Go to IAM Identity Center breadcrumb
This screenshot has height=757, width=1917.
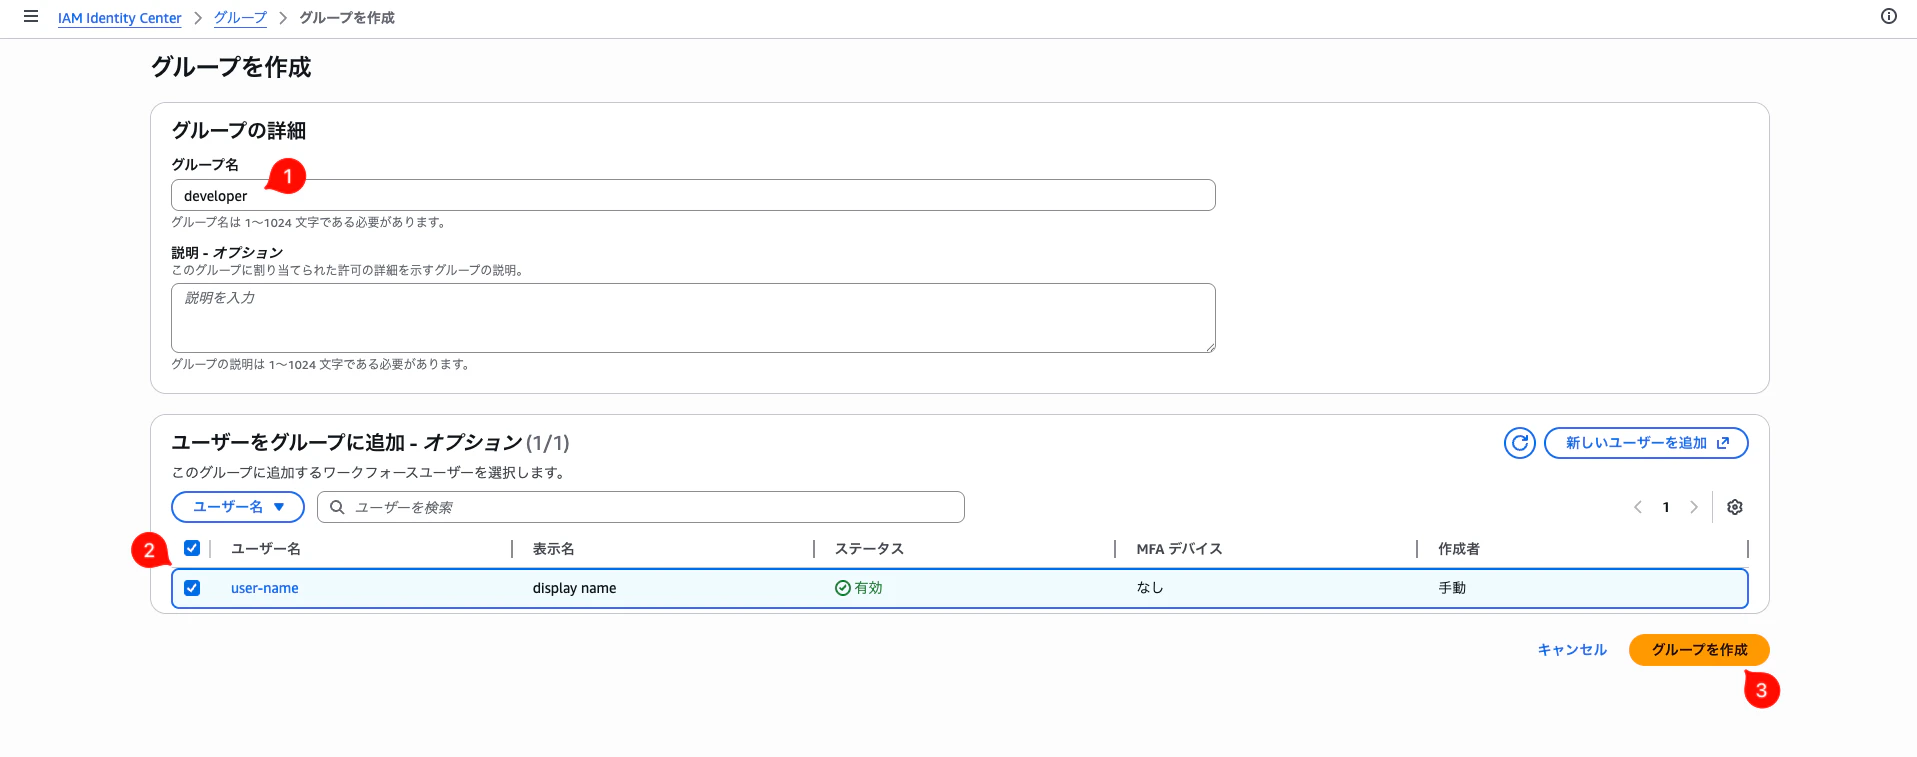coord(120,18)
